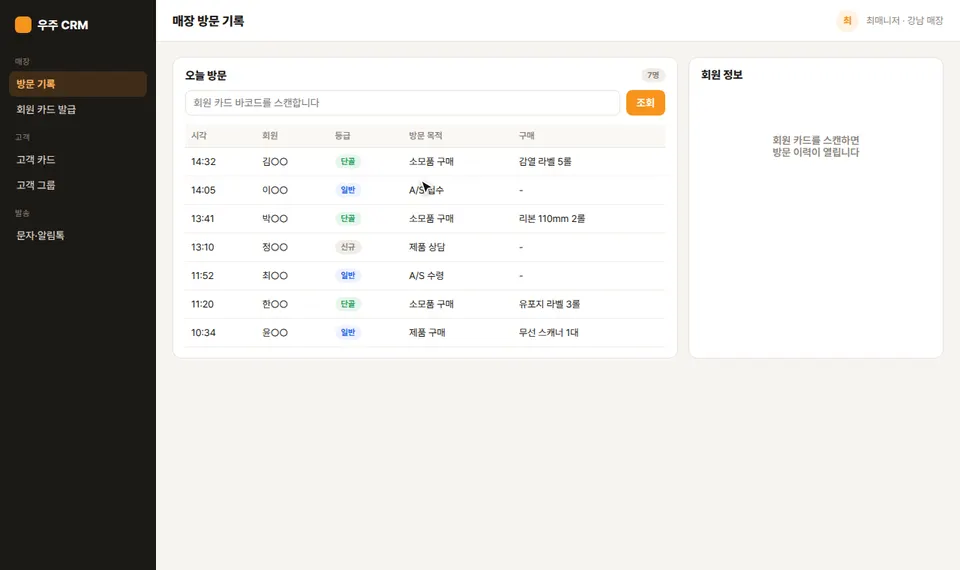Go to 고객 카드 page

[78, 160]
